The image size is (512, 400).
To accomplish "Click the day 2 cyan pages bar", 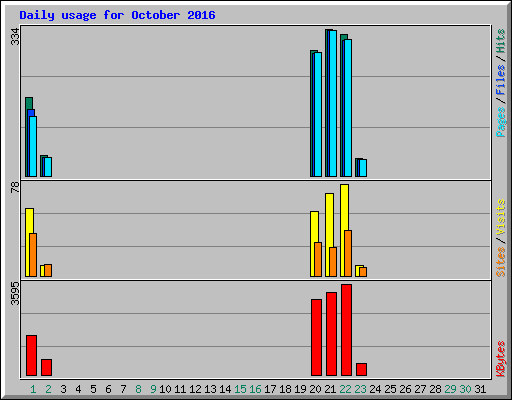I will pos(48,167).
